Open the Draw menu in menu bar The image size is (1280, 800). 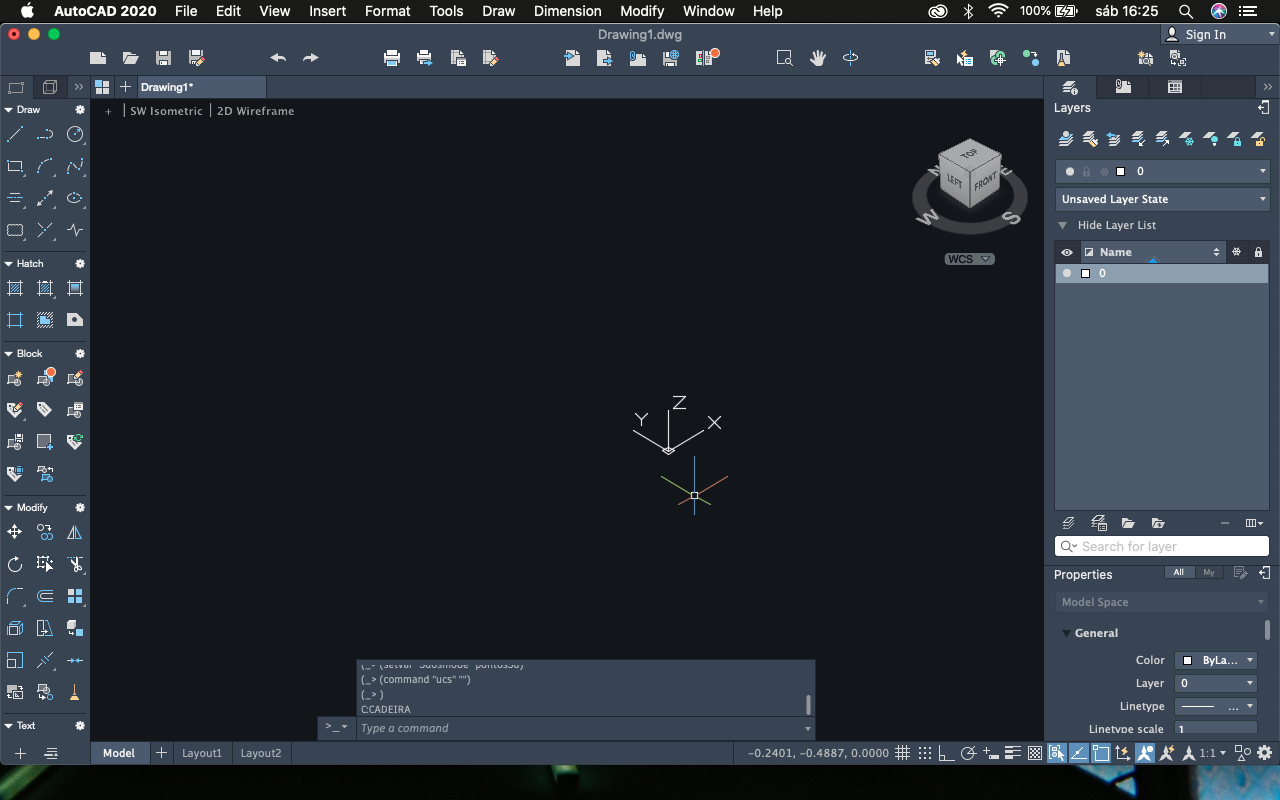click(x=498, y=11)
